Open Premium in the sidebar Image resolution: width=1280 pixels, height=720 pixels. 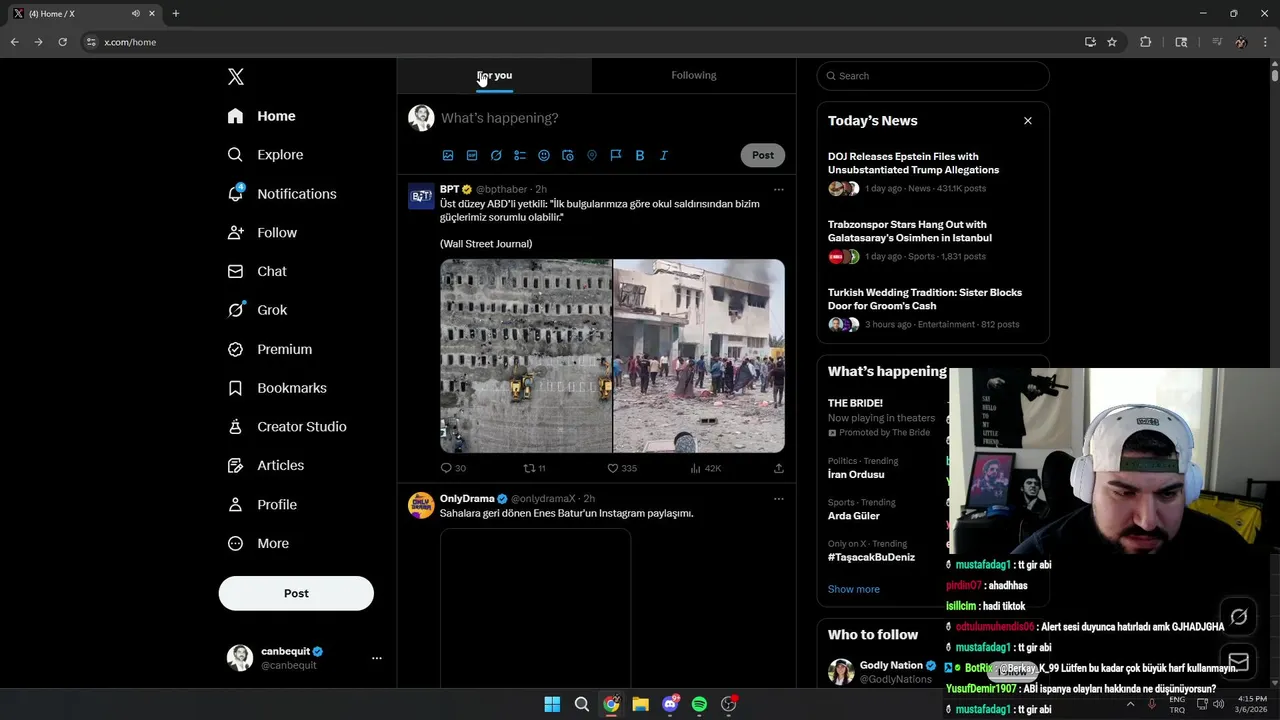click(270, 349)
